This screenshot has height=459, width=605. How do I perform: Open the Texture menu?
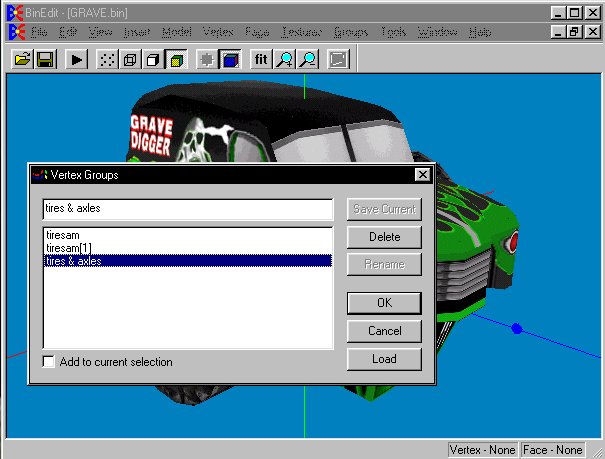pyautogui.click(x=301, y=32)
